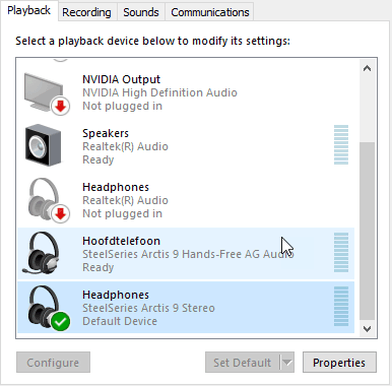392x386 pixels.
Task: Click the 'Default Device' status text
Action: [x=120, y=321]
